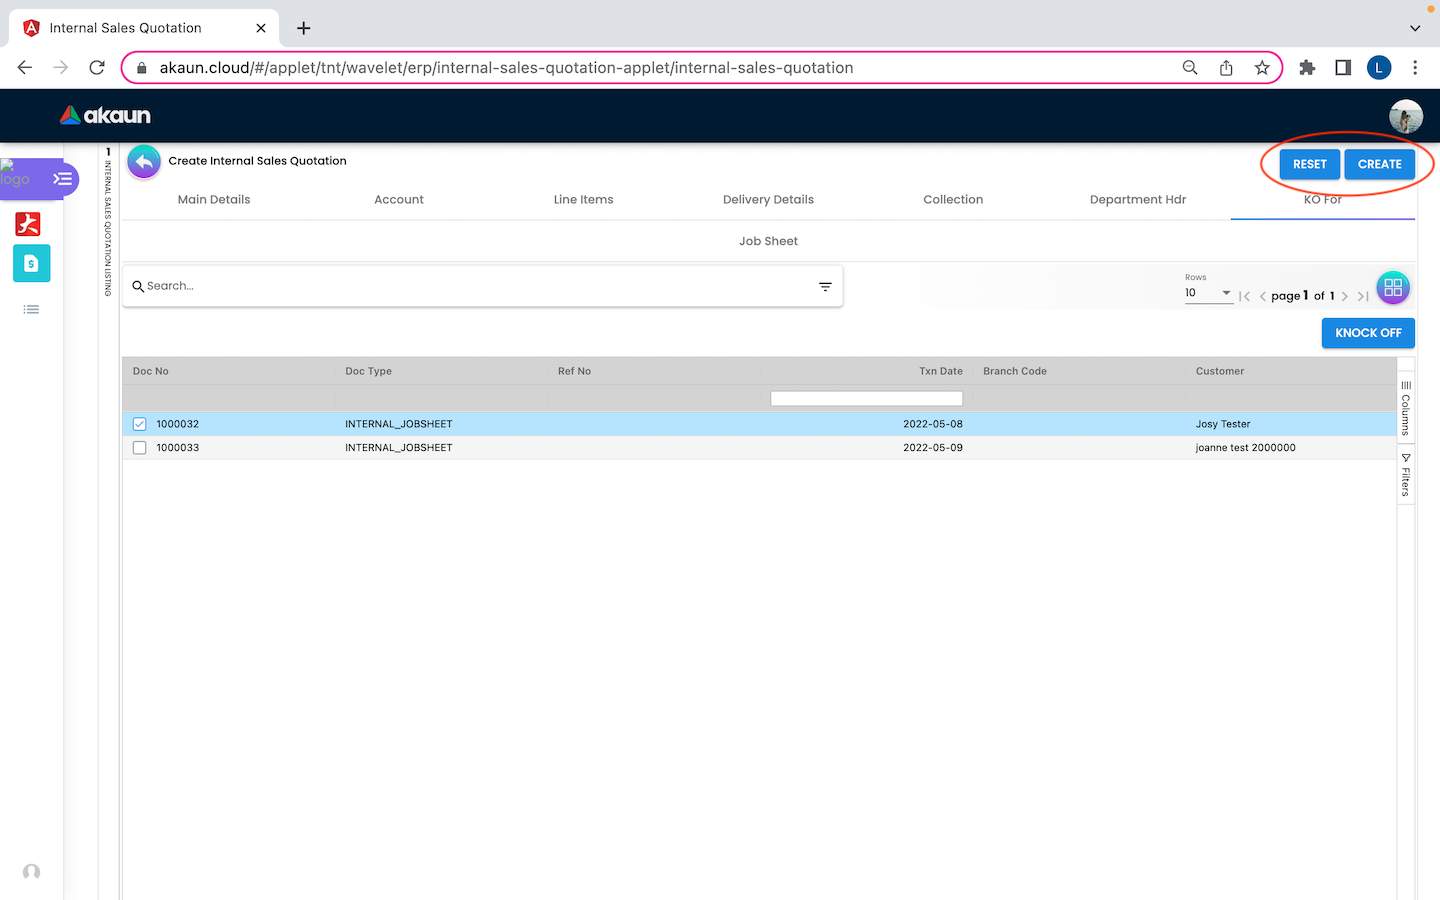This screenshot has height=900, width=1440.
Task: Open the teal invoice applet icon in sidebar
Action: point(31,264)
